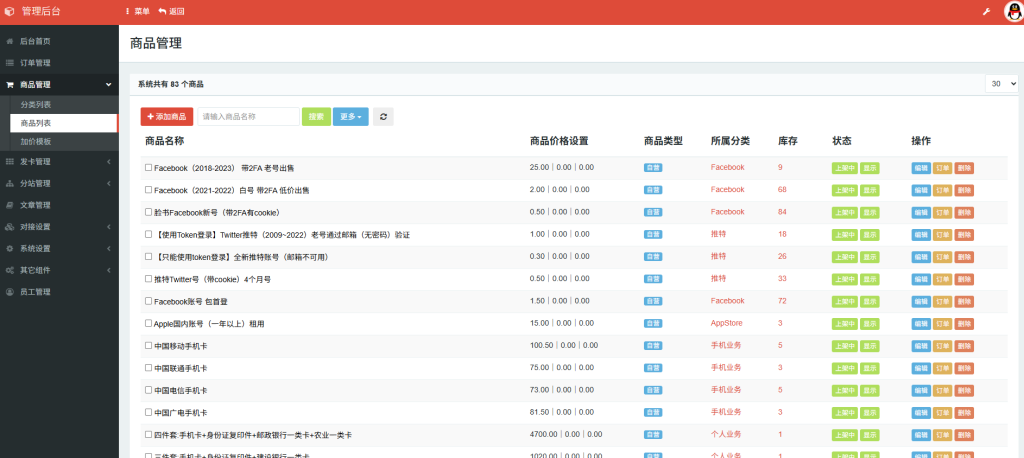Focus the 请输入商品名称 search field
The image size is (1024, 458).
pyautogui.click(x=248, y=116)
